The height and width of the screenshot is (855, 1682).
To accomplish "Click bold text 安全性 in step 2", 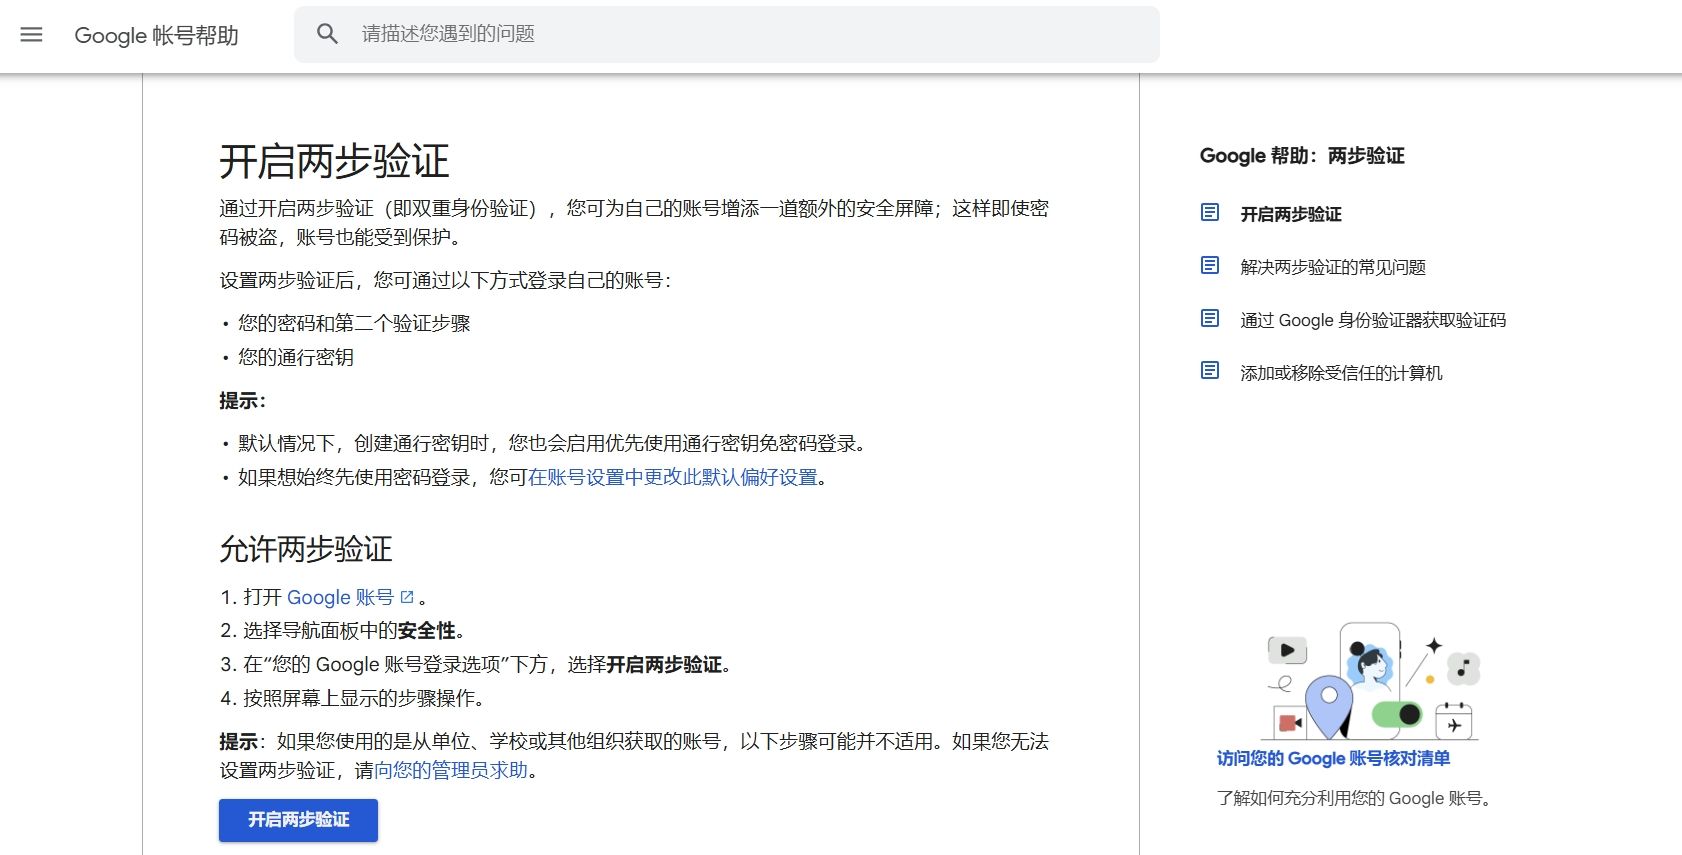I will [427, 631].
